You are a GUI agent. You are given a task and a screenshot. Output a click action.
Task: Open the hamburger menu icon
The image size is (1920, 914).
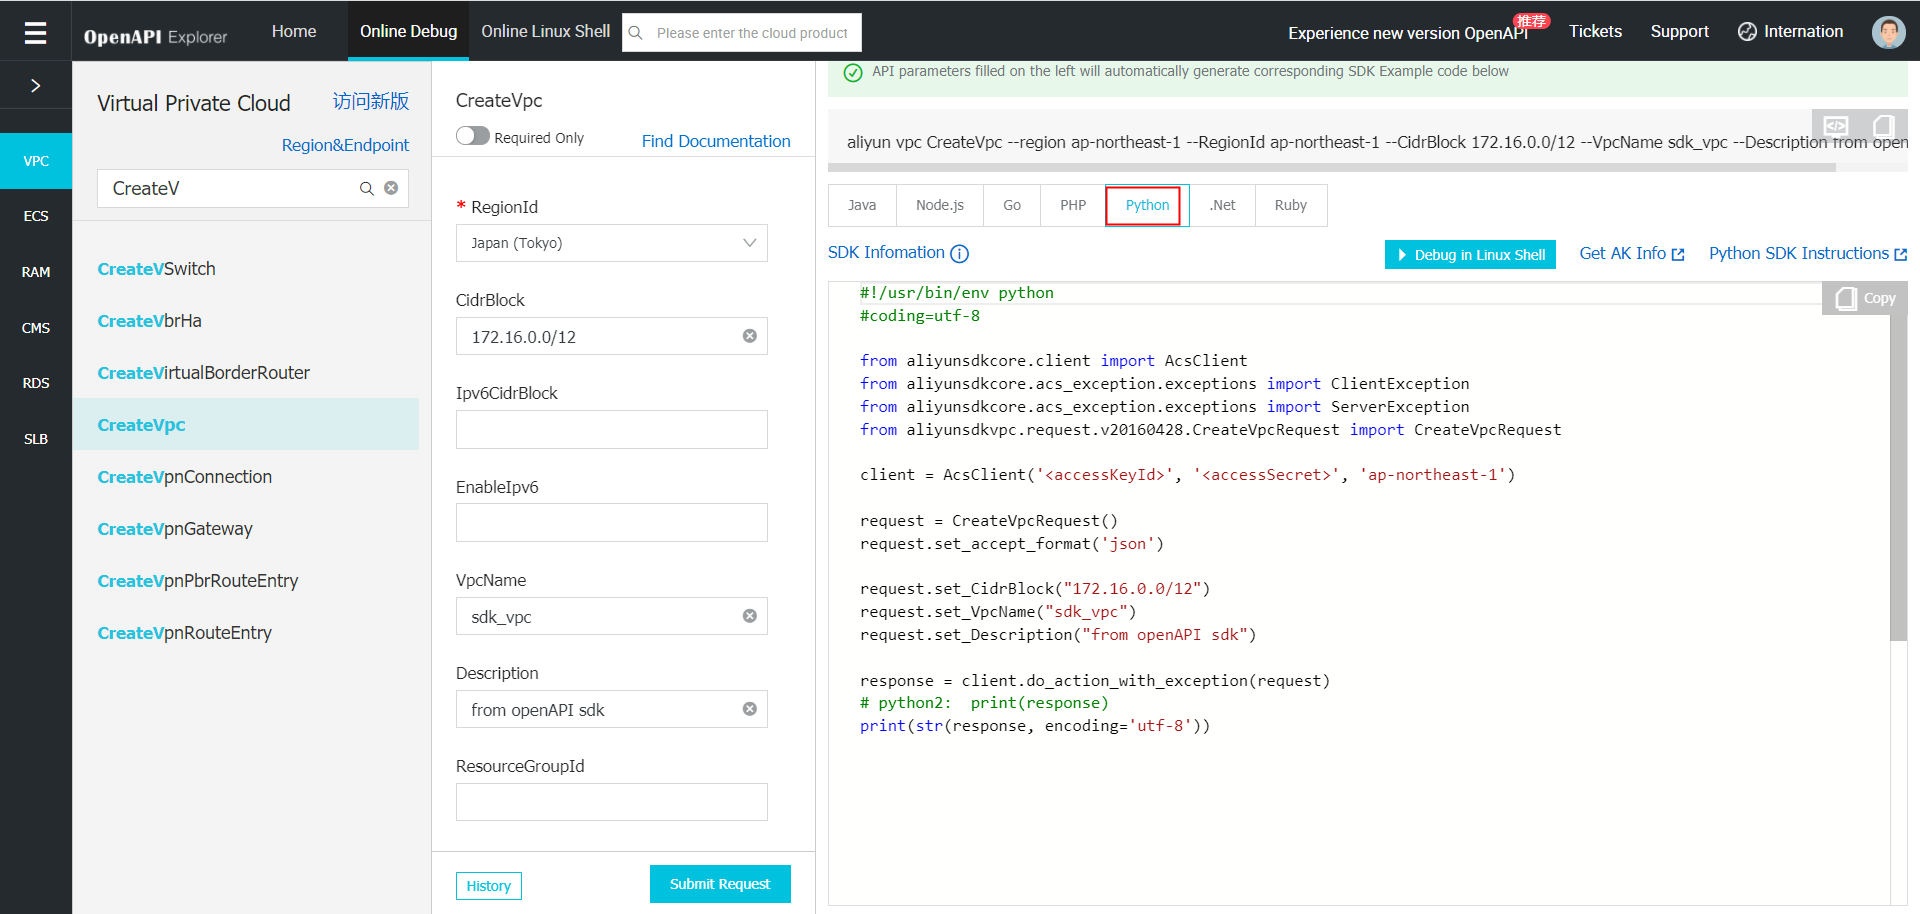tap(35, 33)
